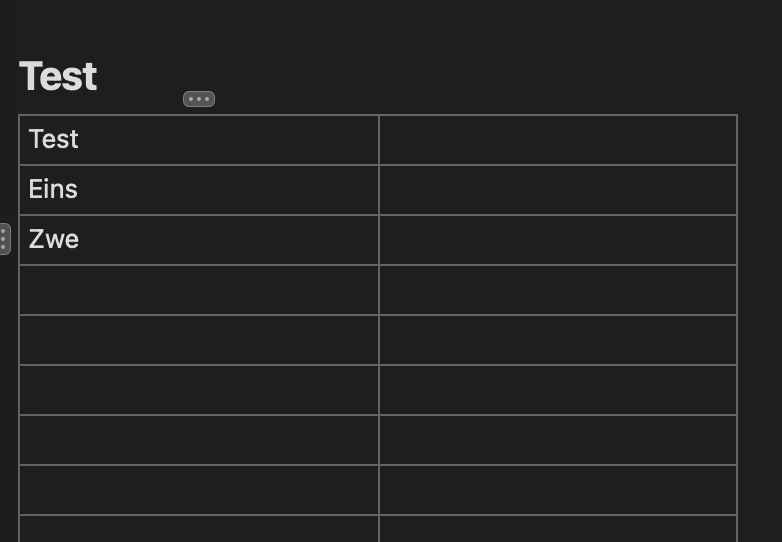Select the cell containing "Eins"

tap(198, 190)
